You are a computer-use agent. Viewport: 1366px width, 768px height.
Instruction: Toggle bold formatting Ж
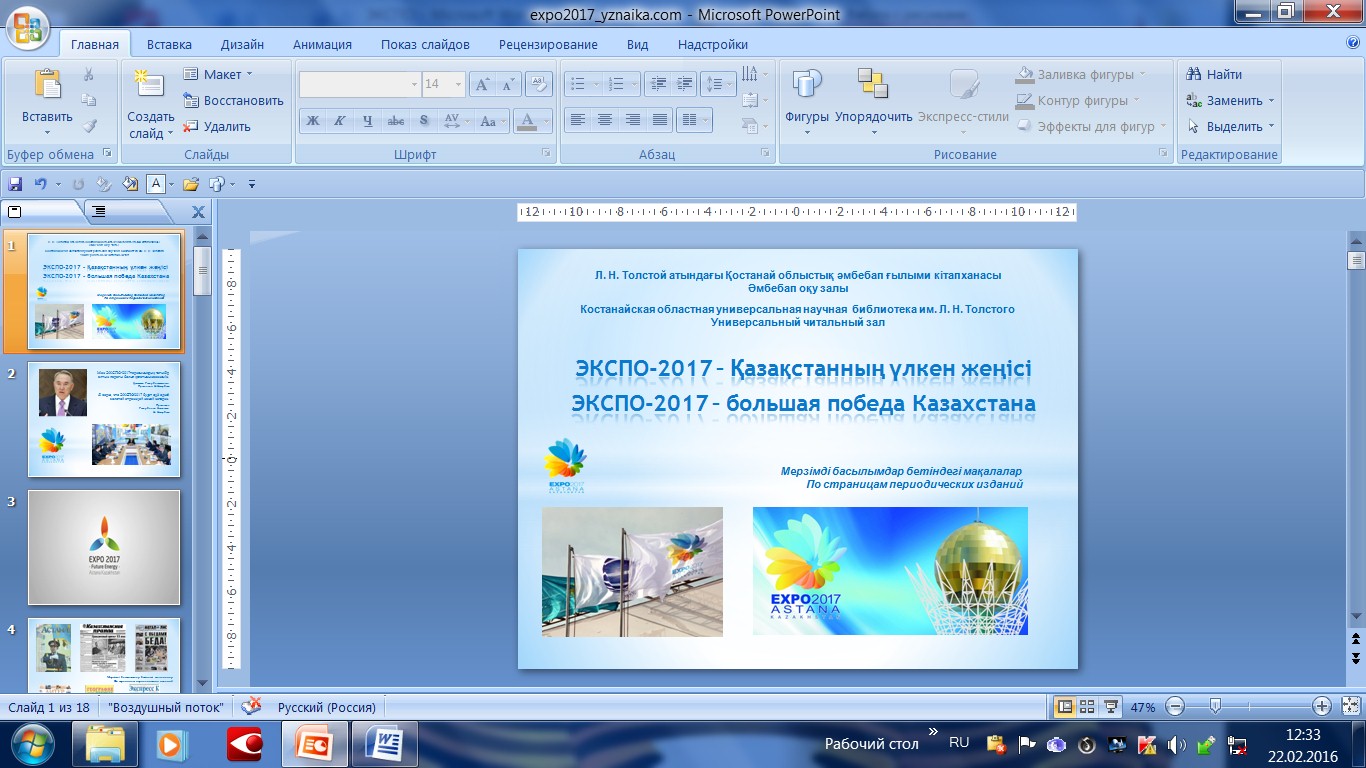313,121
